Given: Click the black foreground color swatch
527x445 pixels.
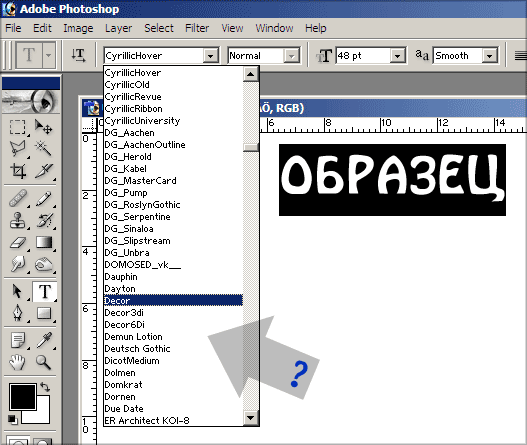Looking at the screenshot, I should [x=23, y=397].
